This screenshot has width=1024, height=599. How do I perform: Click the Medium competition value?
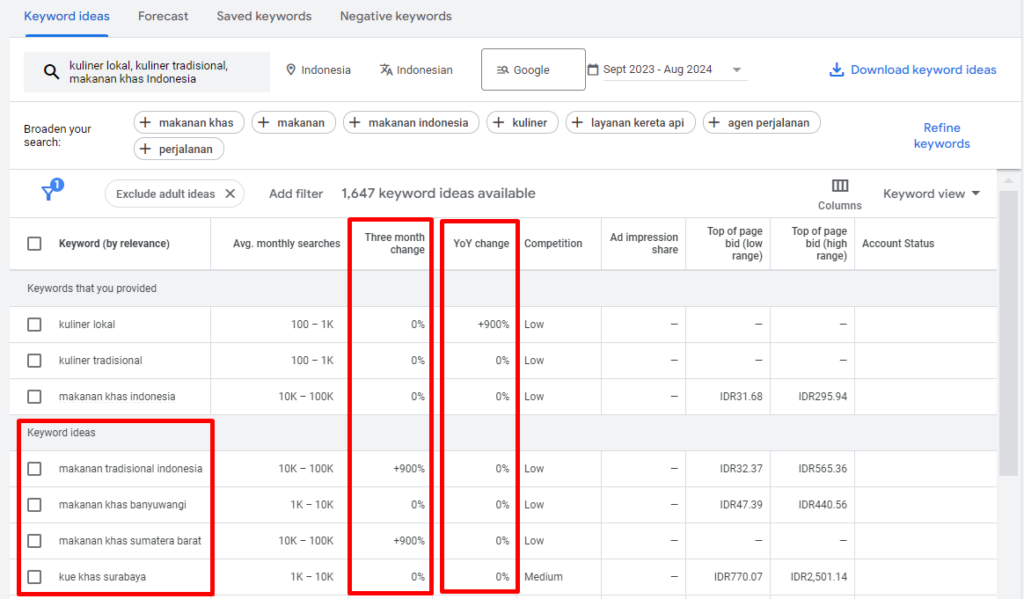pyautogui.click(x=543, y=577)
